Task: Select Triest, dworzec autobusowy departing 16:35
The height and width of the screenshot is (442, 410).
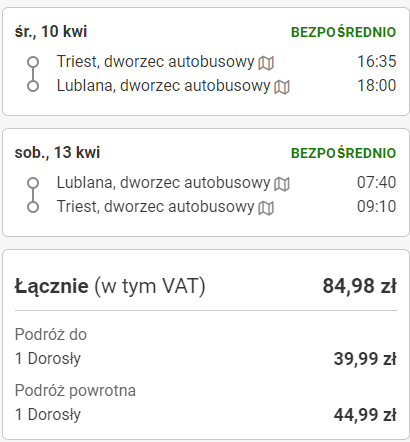Action: pyautogui.click(x=155, y=62)
